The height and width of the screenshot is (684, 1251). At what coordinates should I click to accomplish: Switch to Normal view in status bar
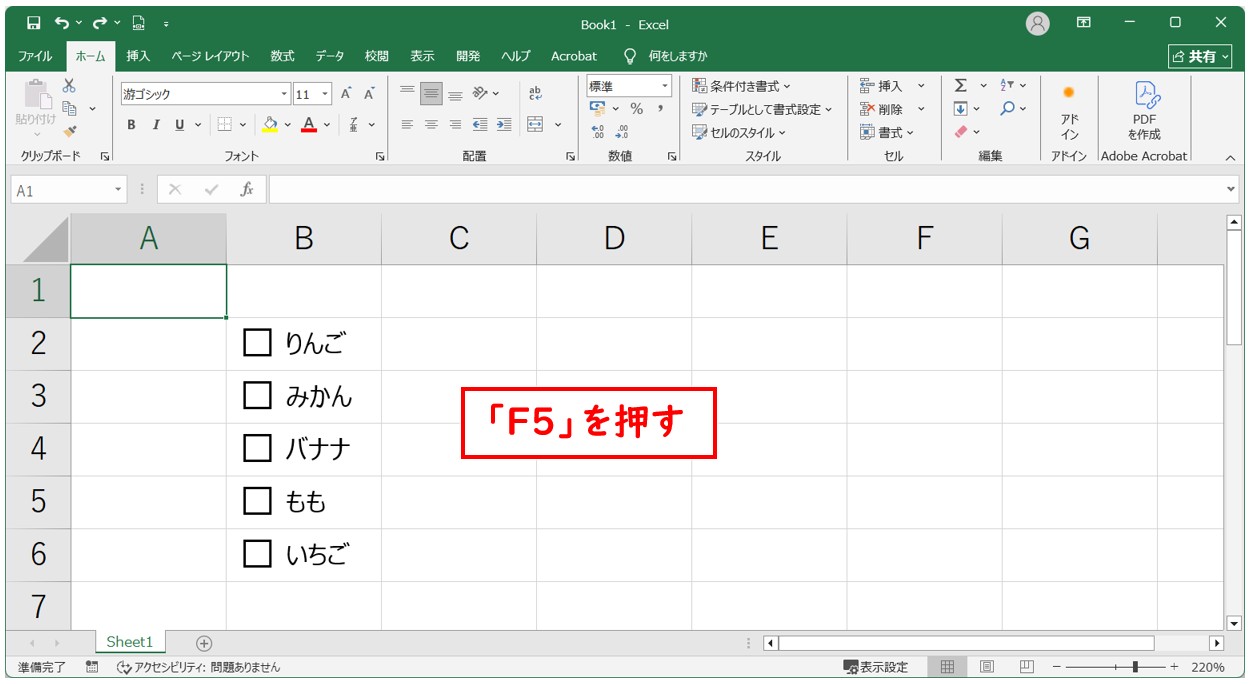coord(947,667)
